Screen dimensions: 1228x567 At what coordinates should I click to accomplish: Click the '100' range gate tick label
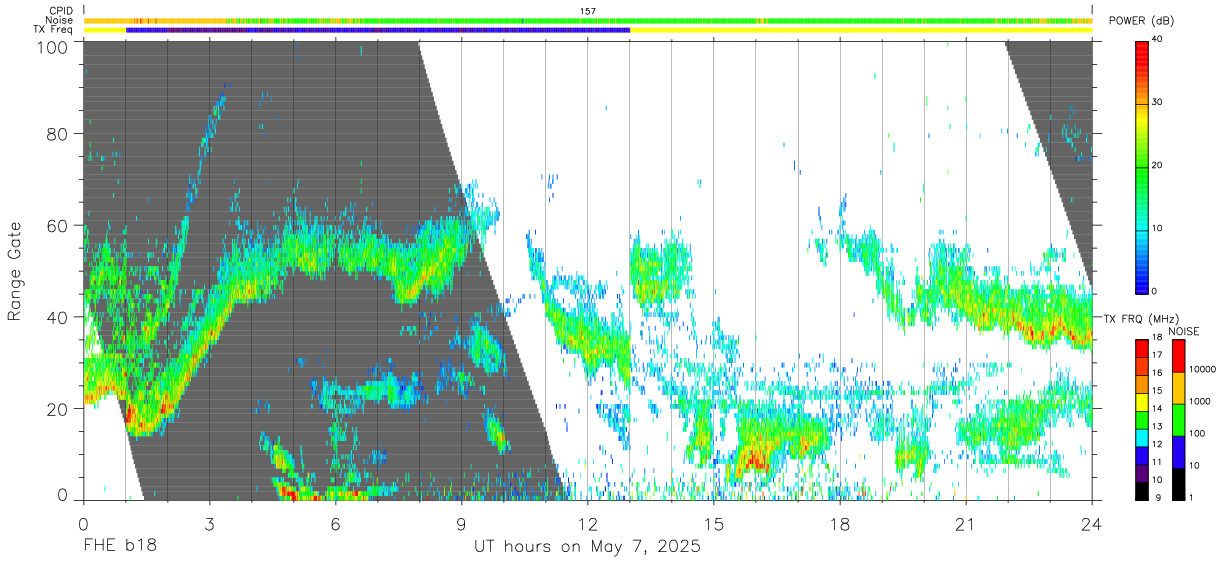click(x=53, y=47)
